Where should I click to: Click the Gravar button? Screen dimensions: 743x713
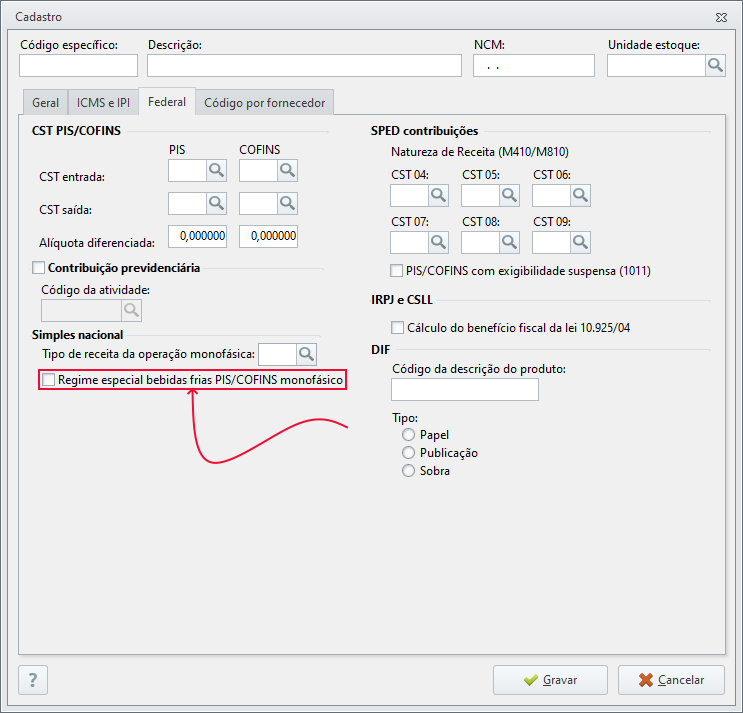point(550,680)
